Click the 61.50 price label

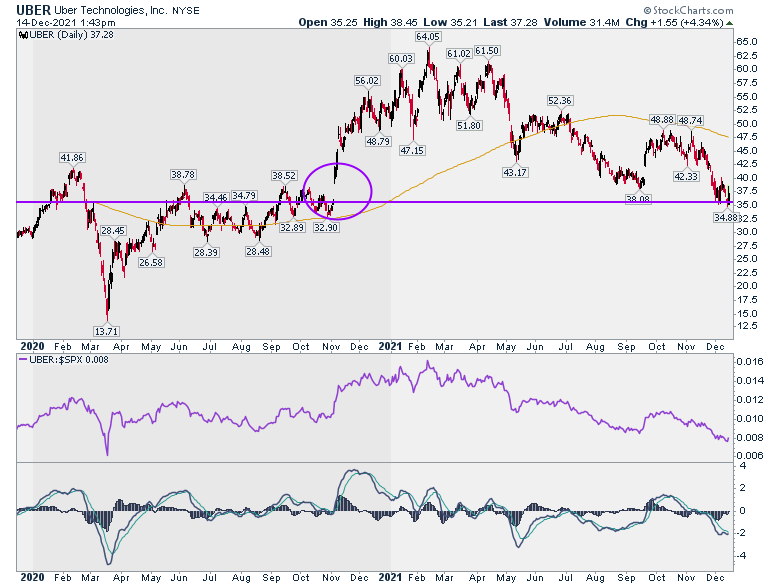click(x=487, y=50)
